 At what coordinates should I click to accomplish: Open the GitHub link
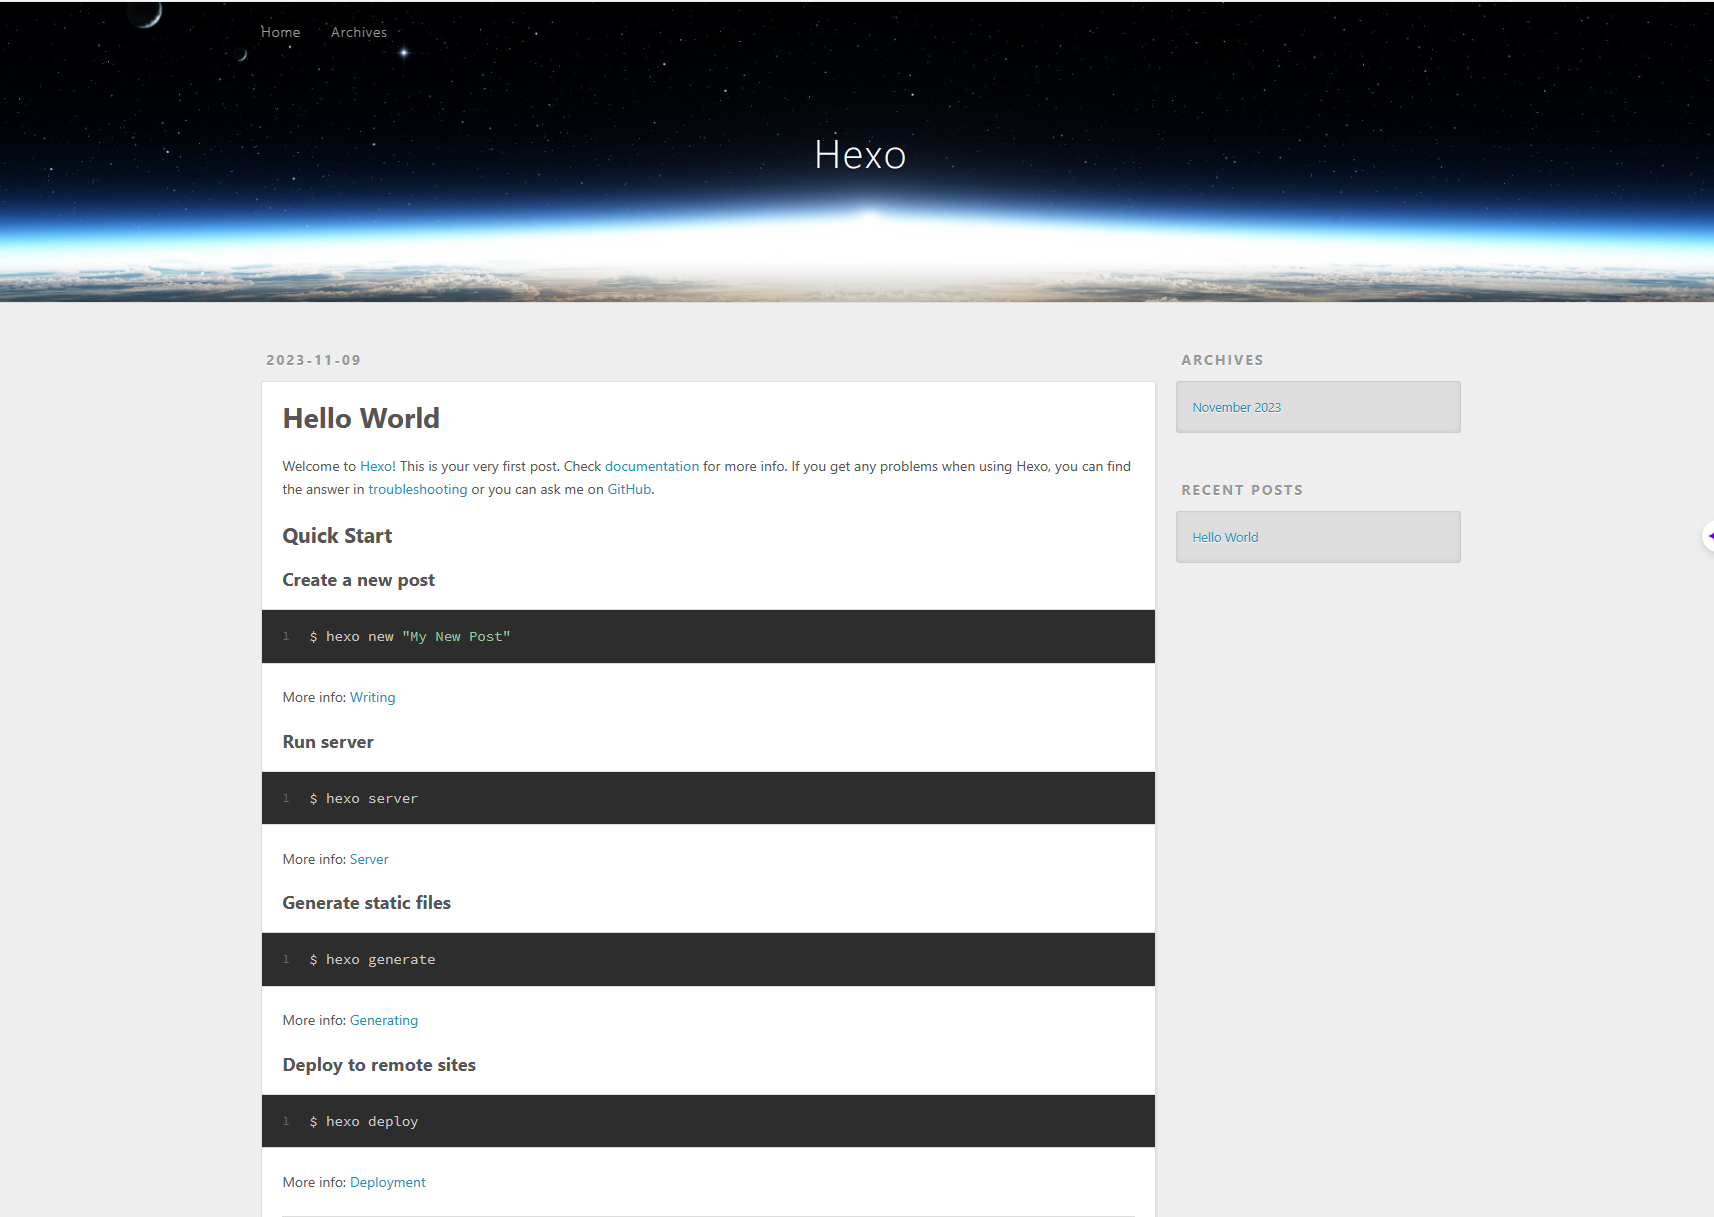(629, 489)
